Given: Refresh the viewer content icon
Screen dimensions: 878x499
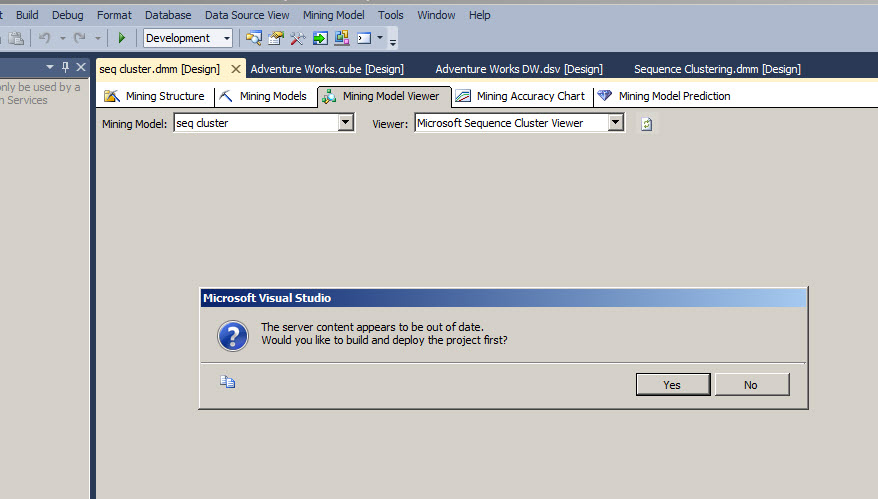Looking at the screenshot, I should (x=647, y=124).
